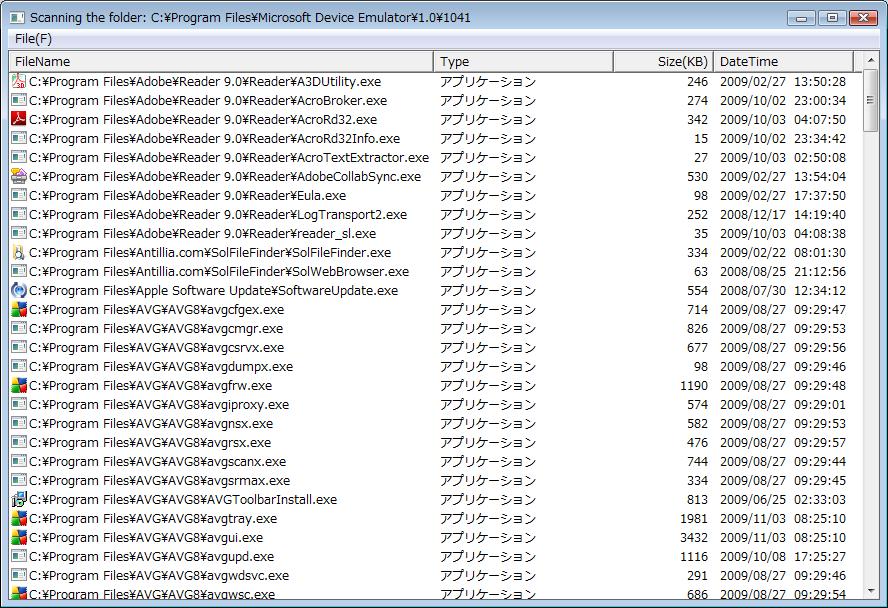The image size is (888, 608).
Task: Click the datetime 2008/07/30 12:34:12
Action: 783,290
